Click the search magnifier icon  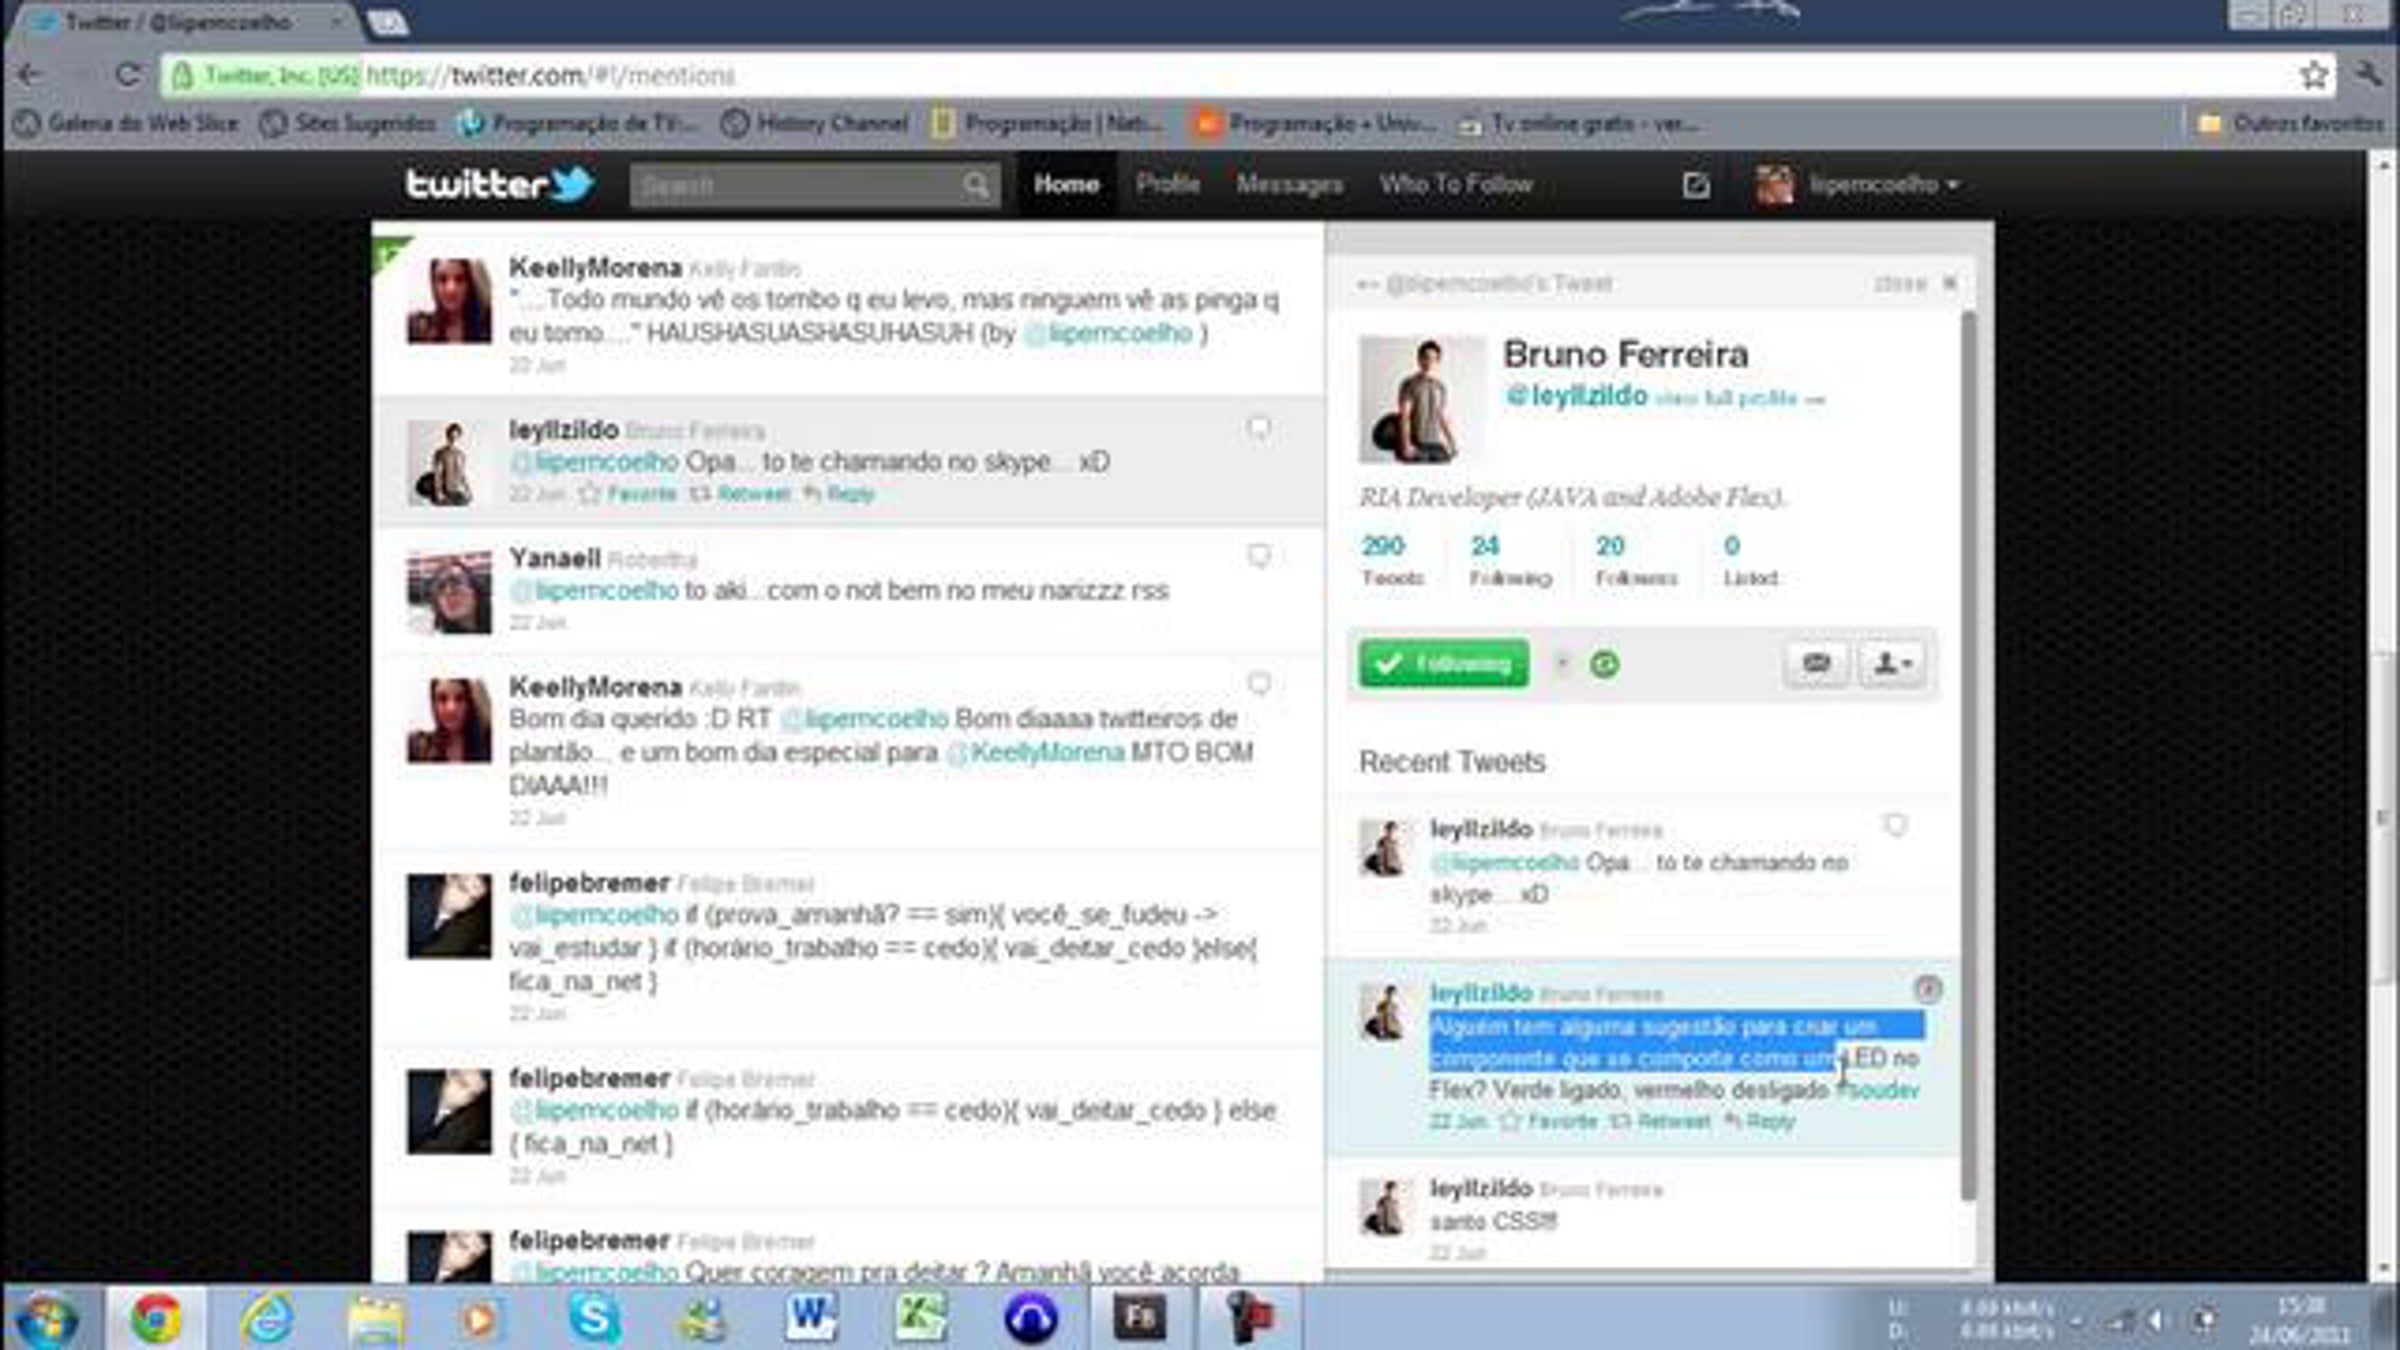976,185
